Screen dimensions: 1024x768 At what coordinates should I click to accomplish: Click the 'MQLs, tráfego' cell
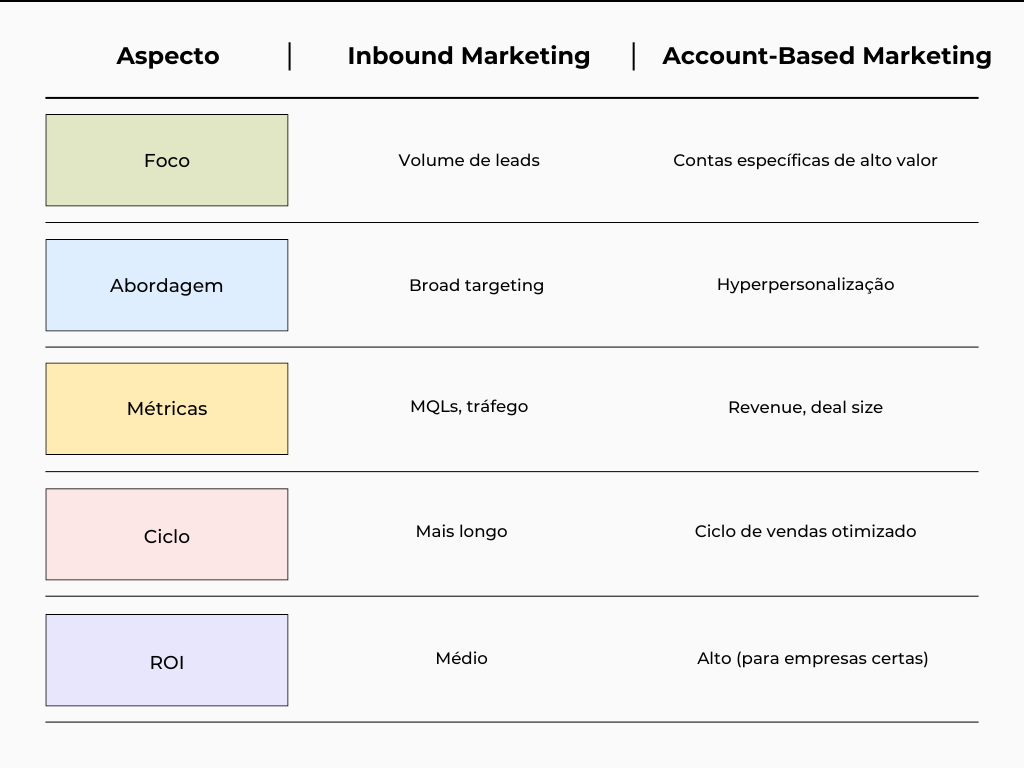(x=469, y=406)
